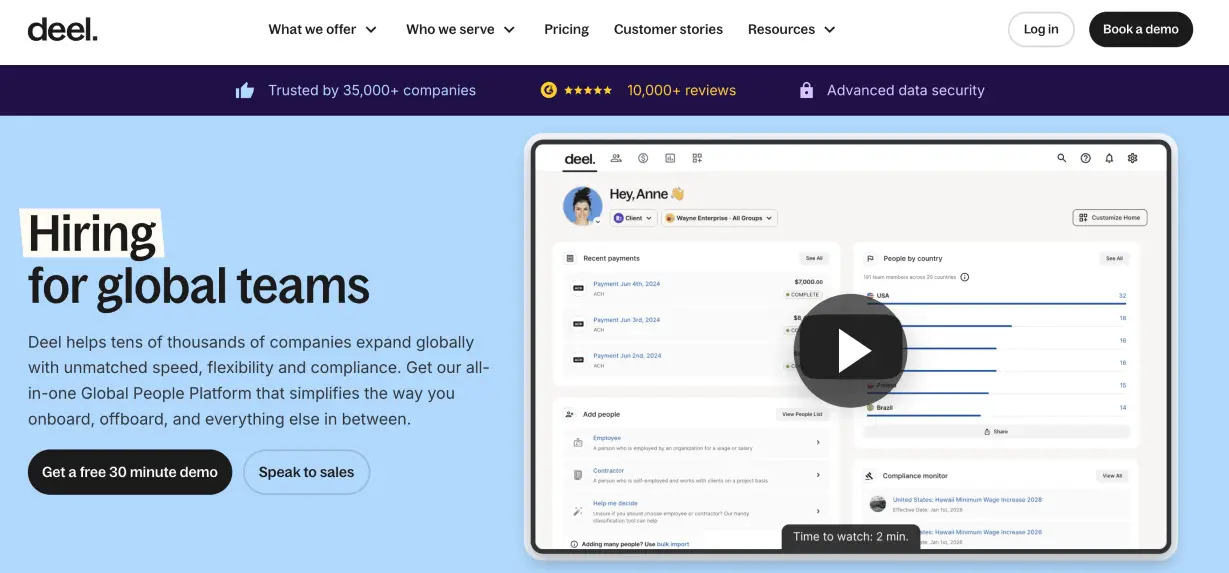Screen dimensions: 1229x573
Task: Open the dollar payments icon in the dashboard top bar
Action: 643,158
